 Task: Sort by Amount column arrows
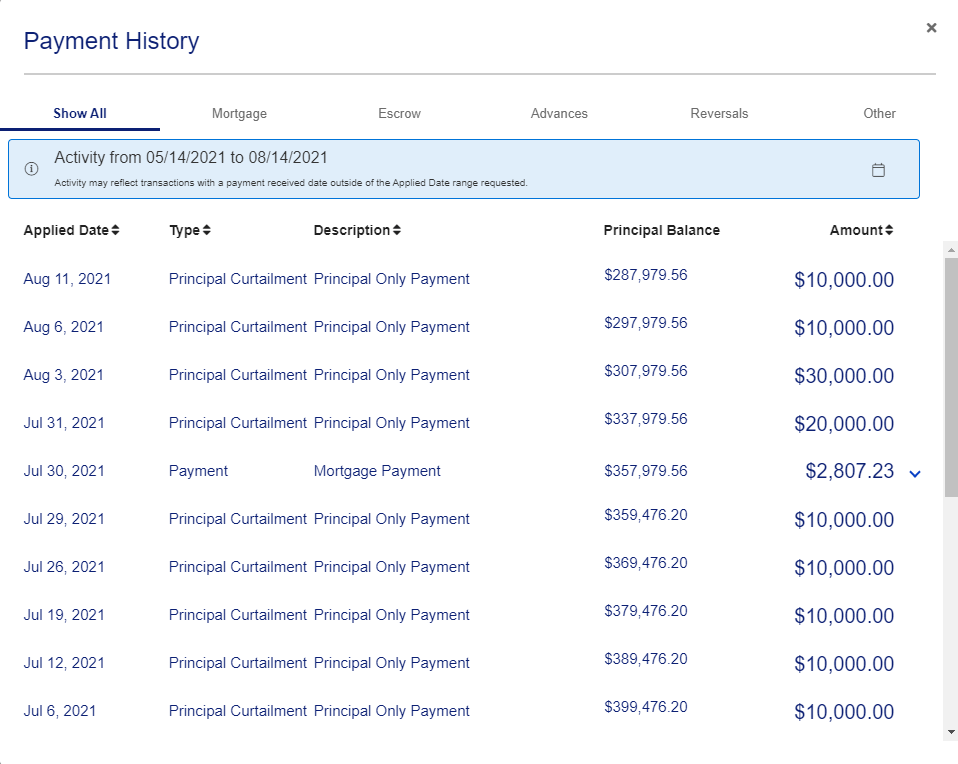(x=889, y=231)
